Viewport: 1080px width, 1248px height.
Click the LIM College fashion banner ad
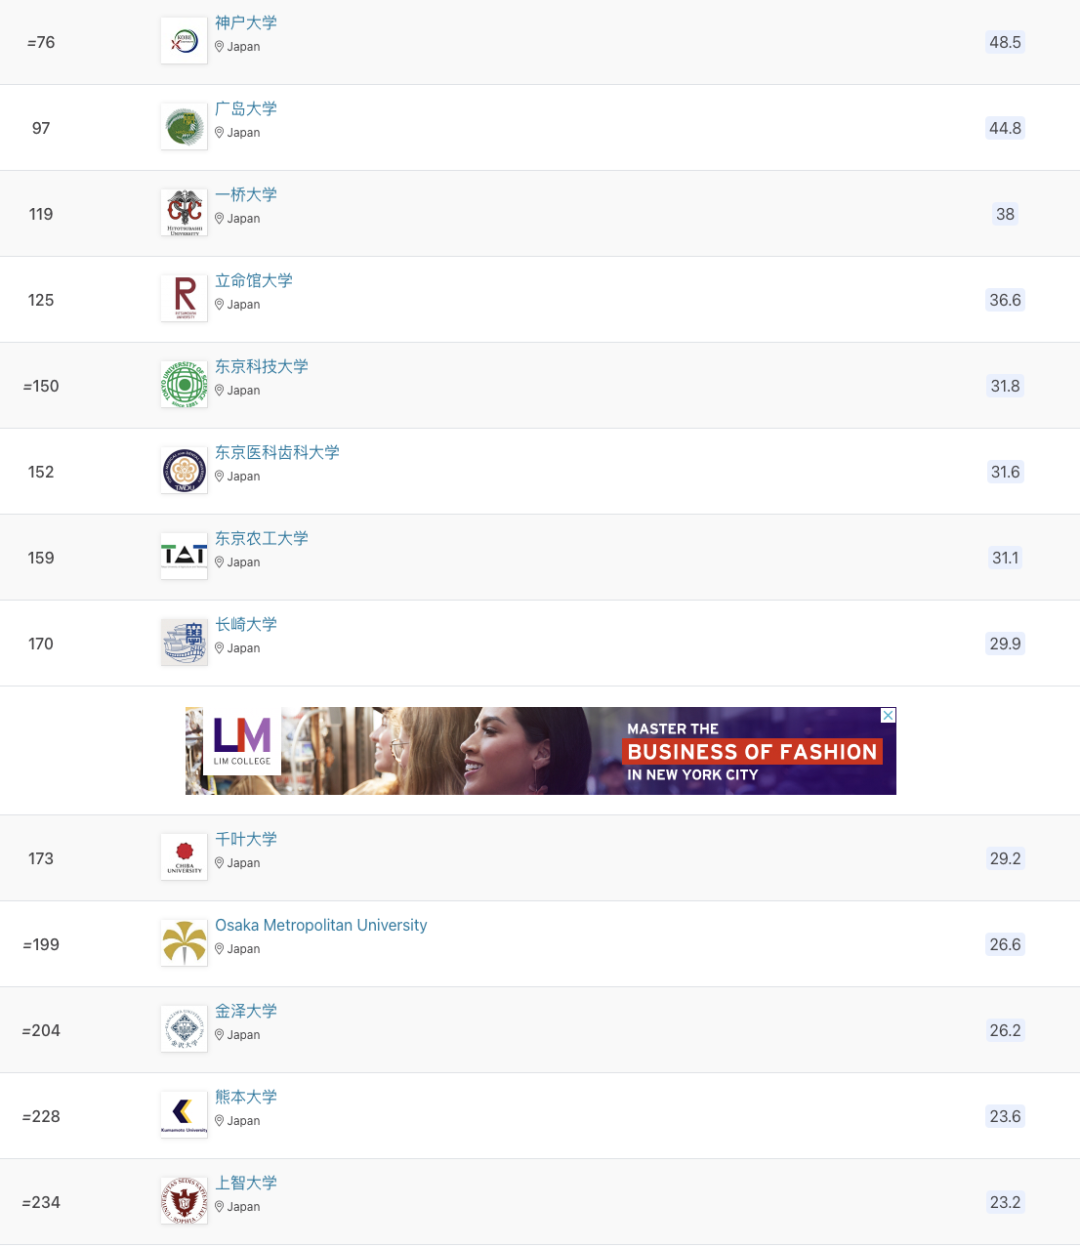pyautogui.click(x=541, y=751)
